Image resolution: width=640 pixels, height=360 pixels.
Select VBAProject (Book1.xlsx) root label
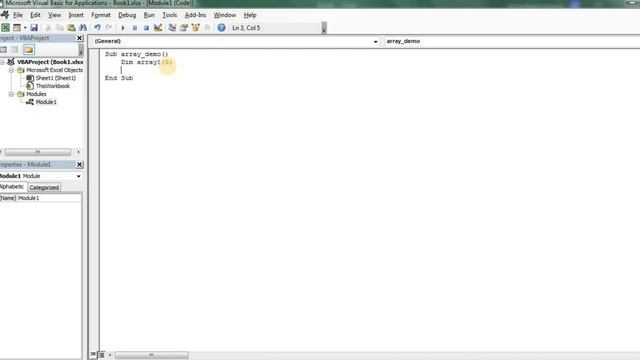tap(50, 62)
